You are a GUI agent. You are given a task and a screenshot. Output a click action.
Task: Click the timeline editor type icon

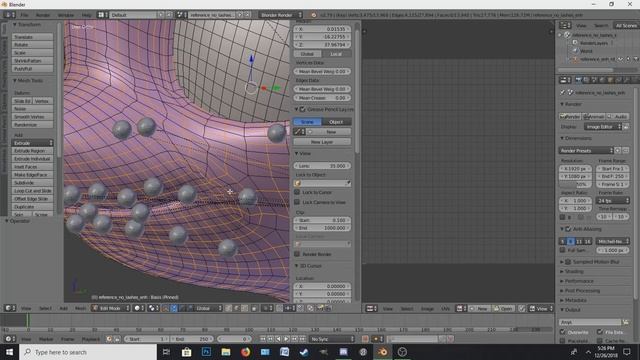[9, 339]
